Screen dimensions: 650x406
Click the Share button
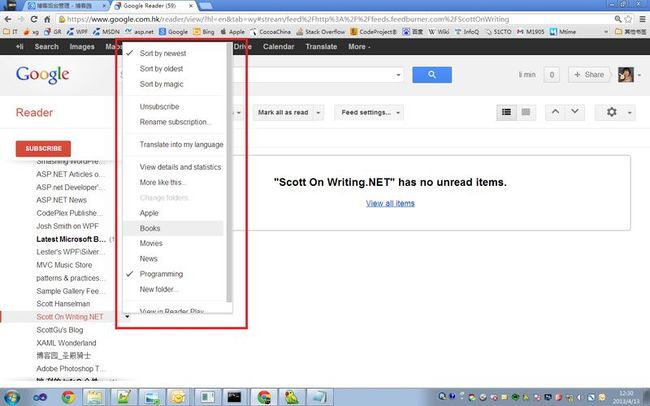click(589, 75)
